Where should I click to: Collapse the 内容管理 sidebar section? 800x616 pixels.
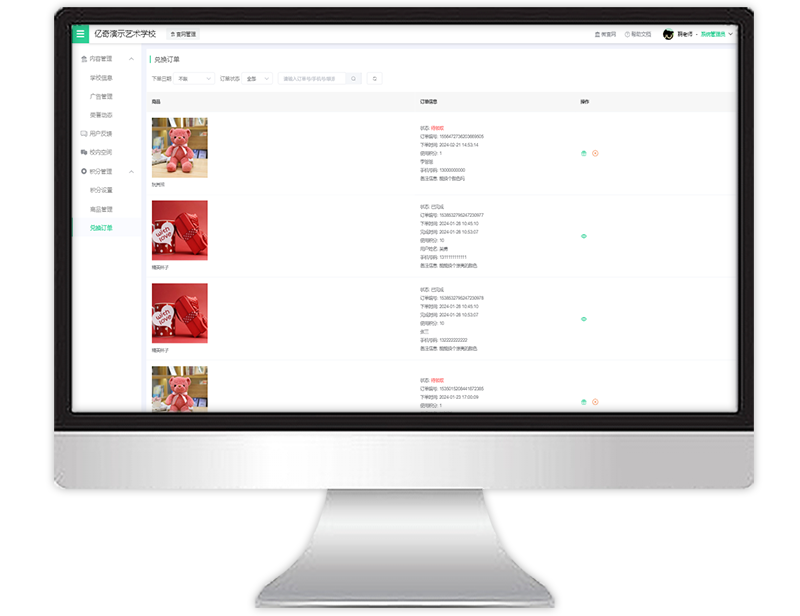132,59
